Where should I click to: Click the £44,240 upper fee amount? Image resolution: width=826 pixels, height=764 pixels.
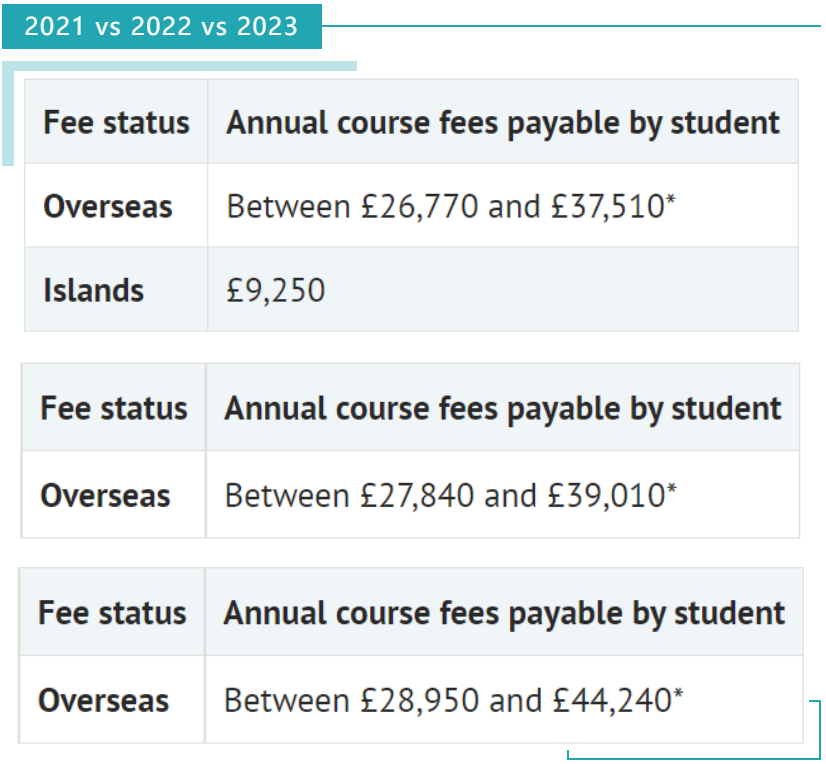611,700
